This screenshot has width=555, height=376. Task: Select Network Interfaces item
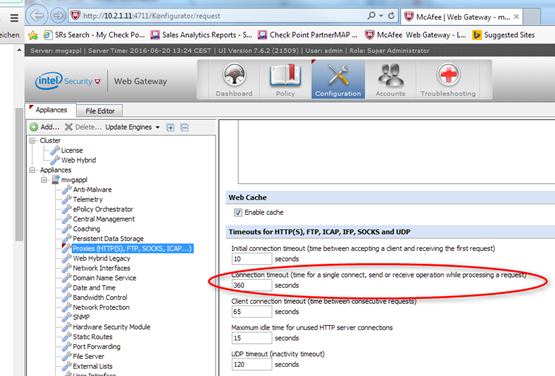tap(102, 268)
